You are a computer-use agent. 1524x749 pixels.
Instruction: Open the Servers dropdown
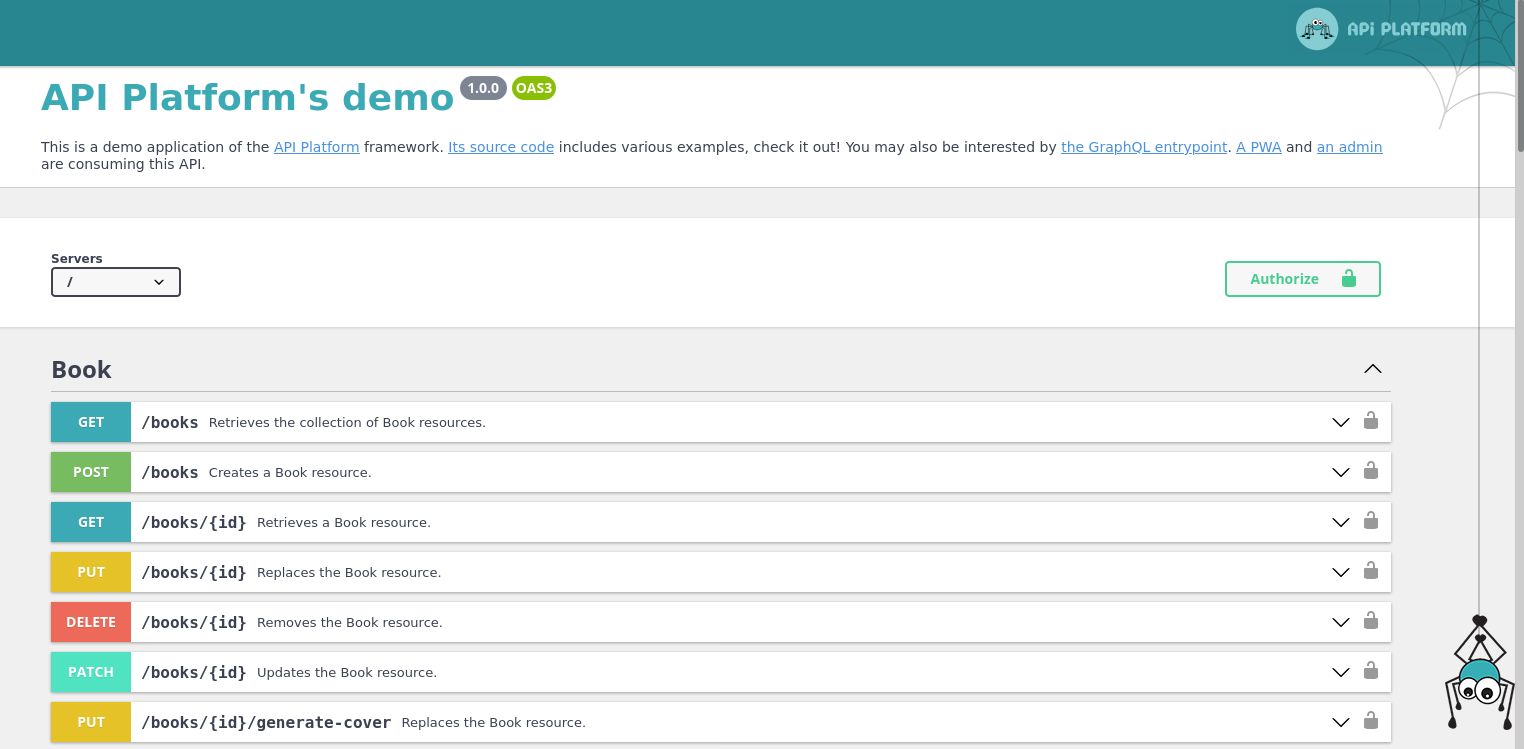pyautogui.click(x=116, y=282)
